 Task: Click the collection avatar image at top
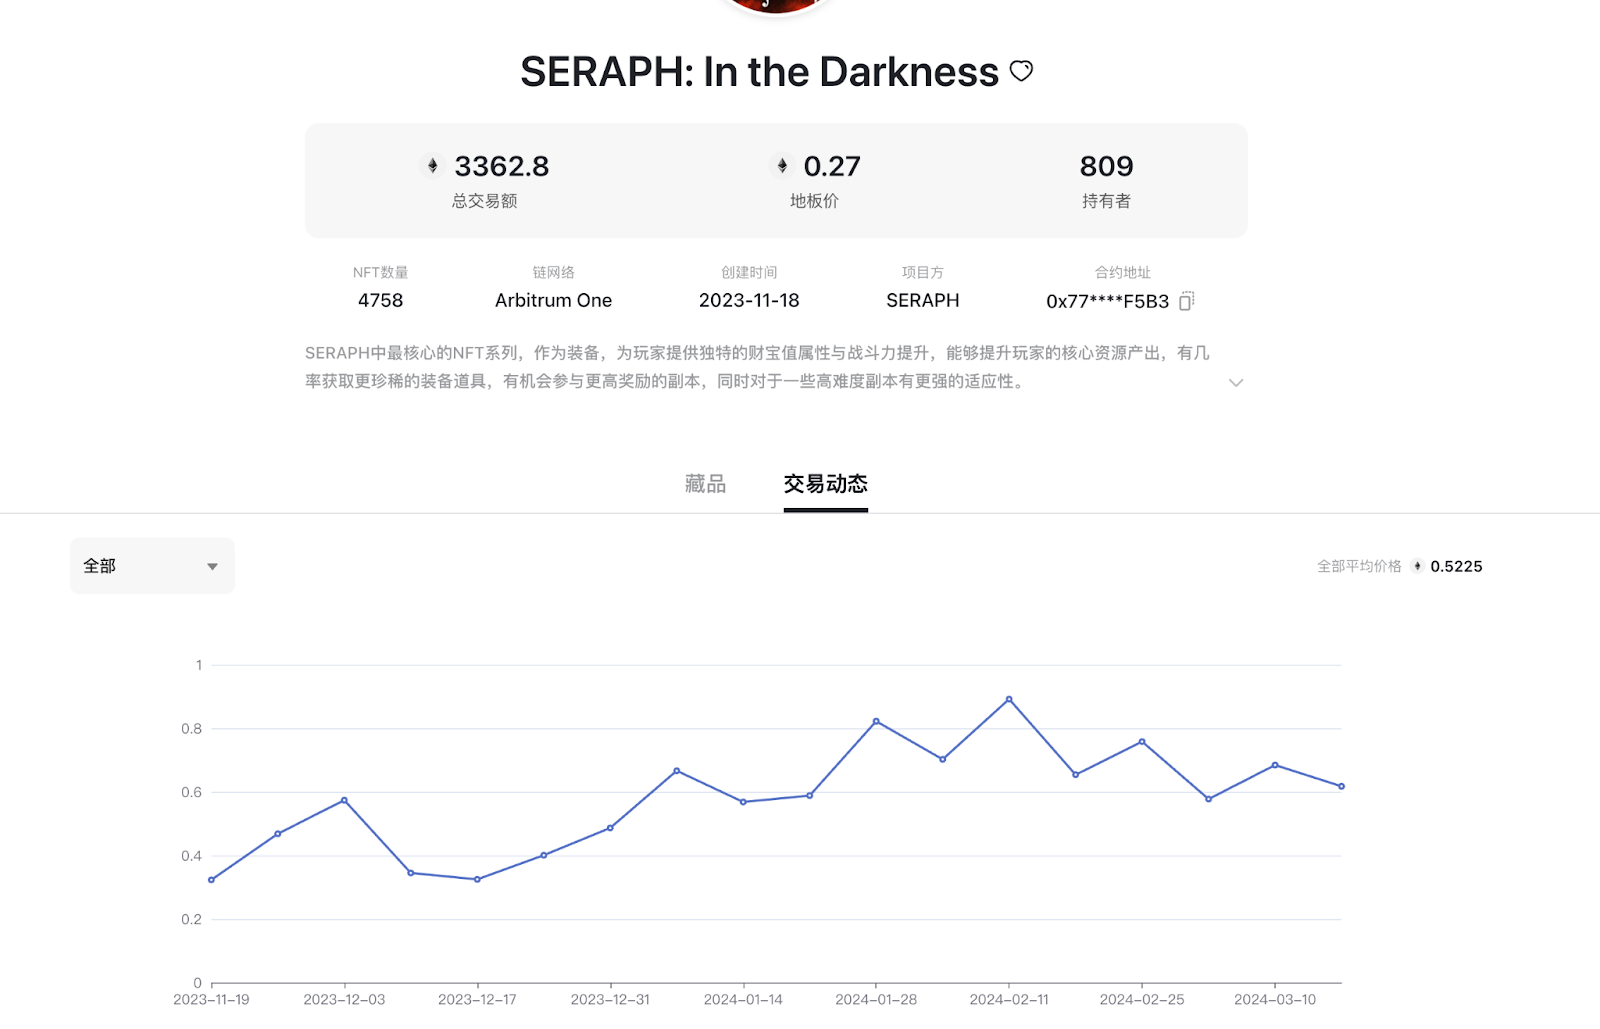pyautogui.click(x=776, y=5)
